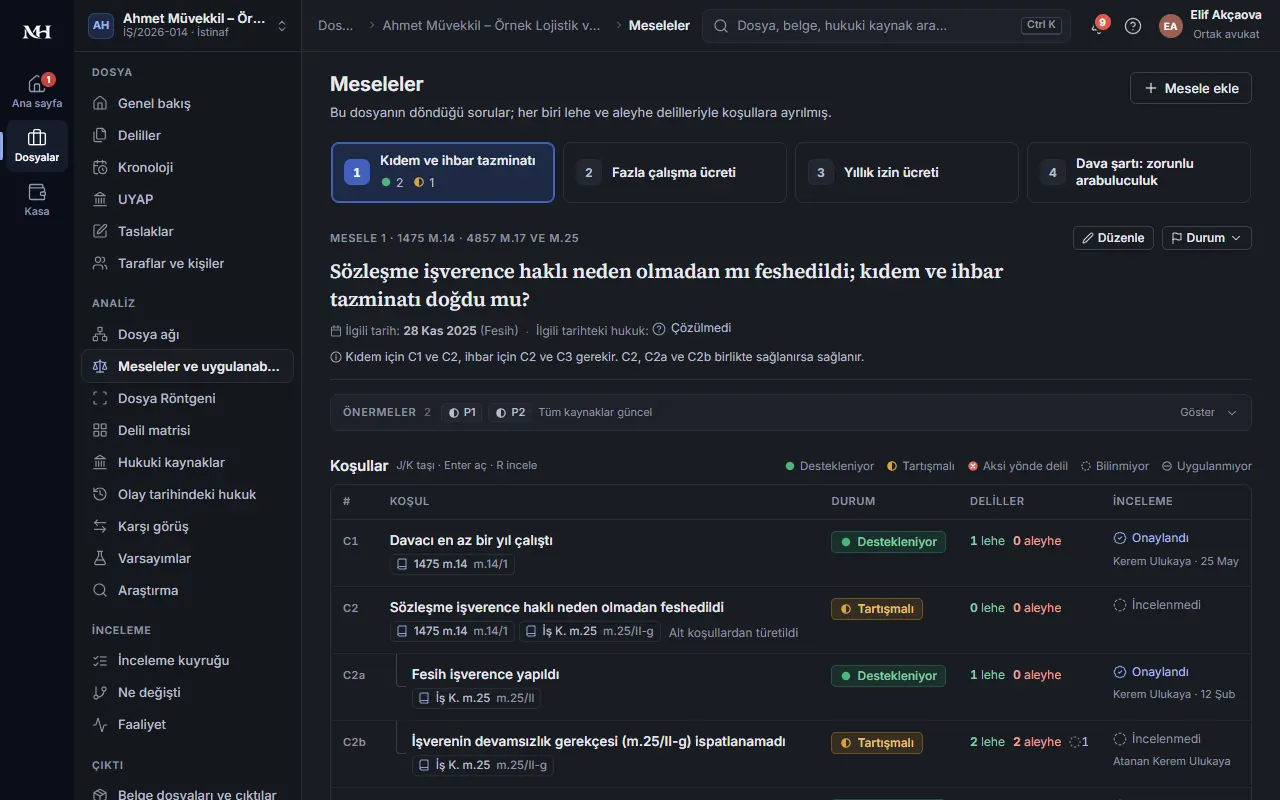
Task: Click the Mesele ekle button
Action: (1191, 88)
